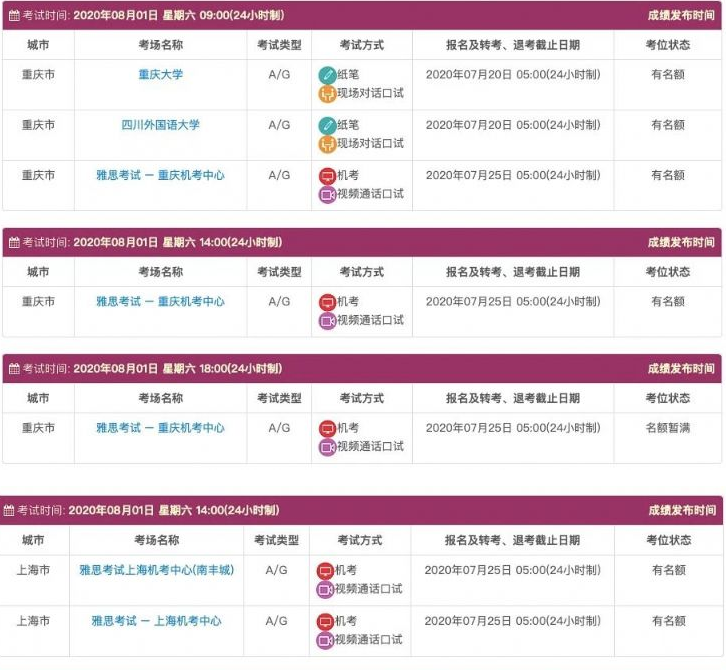Open 重庆机考中心 link in 18:00 session
The width and height of the screenshot is (726, 670).
pos(160,427)
